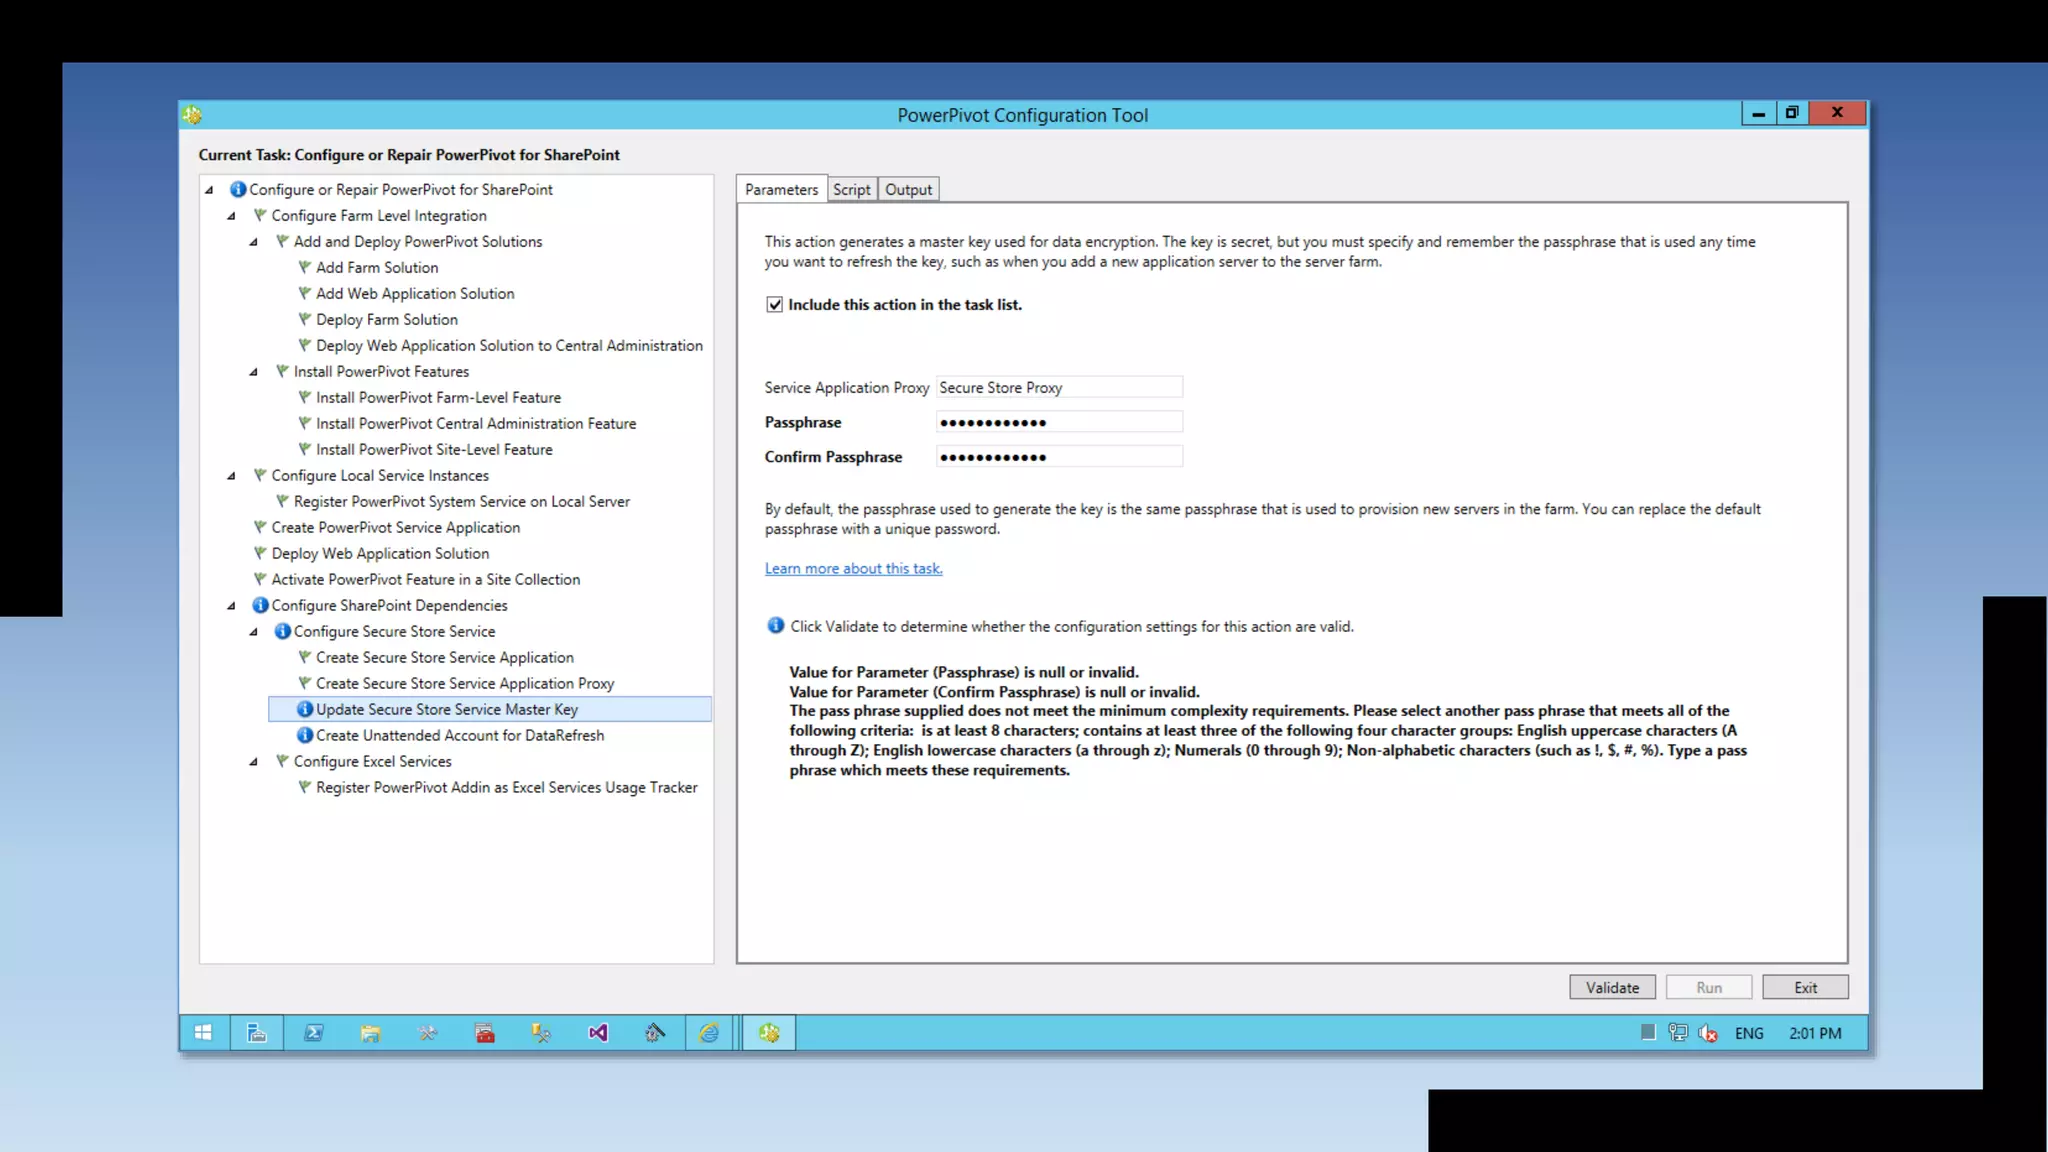Collapse the Configure Excel Services node

[254, 762]
